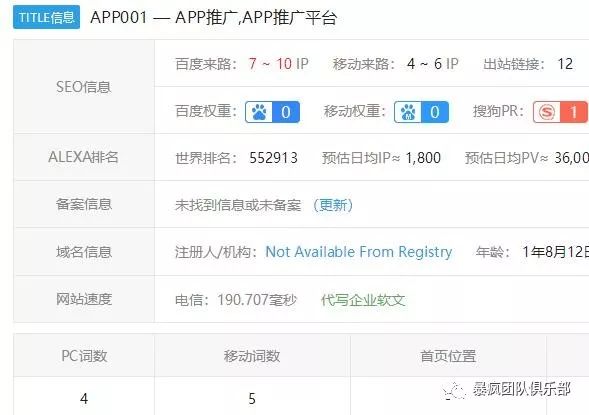The width and height of the screenshot is (589, 415).
Task: Click the 移动词数 column header
Action: (x=252, y=356)
